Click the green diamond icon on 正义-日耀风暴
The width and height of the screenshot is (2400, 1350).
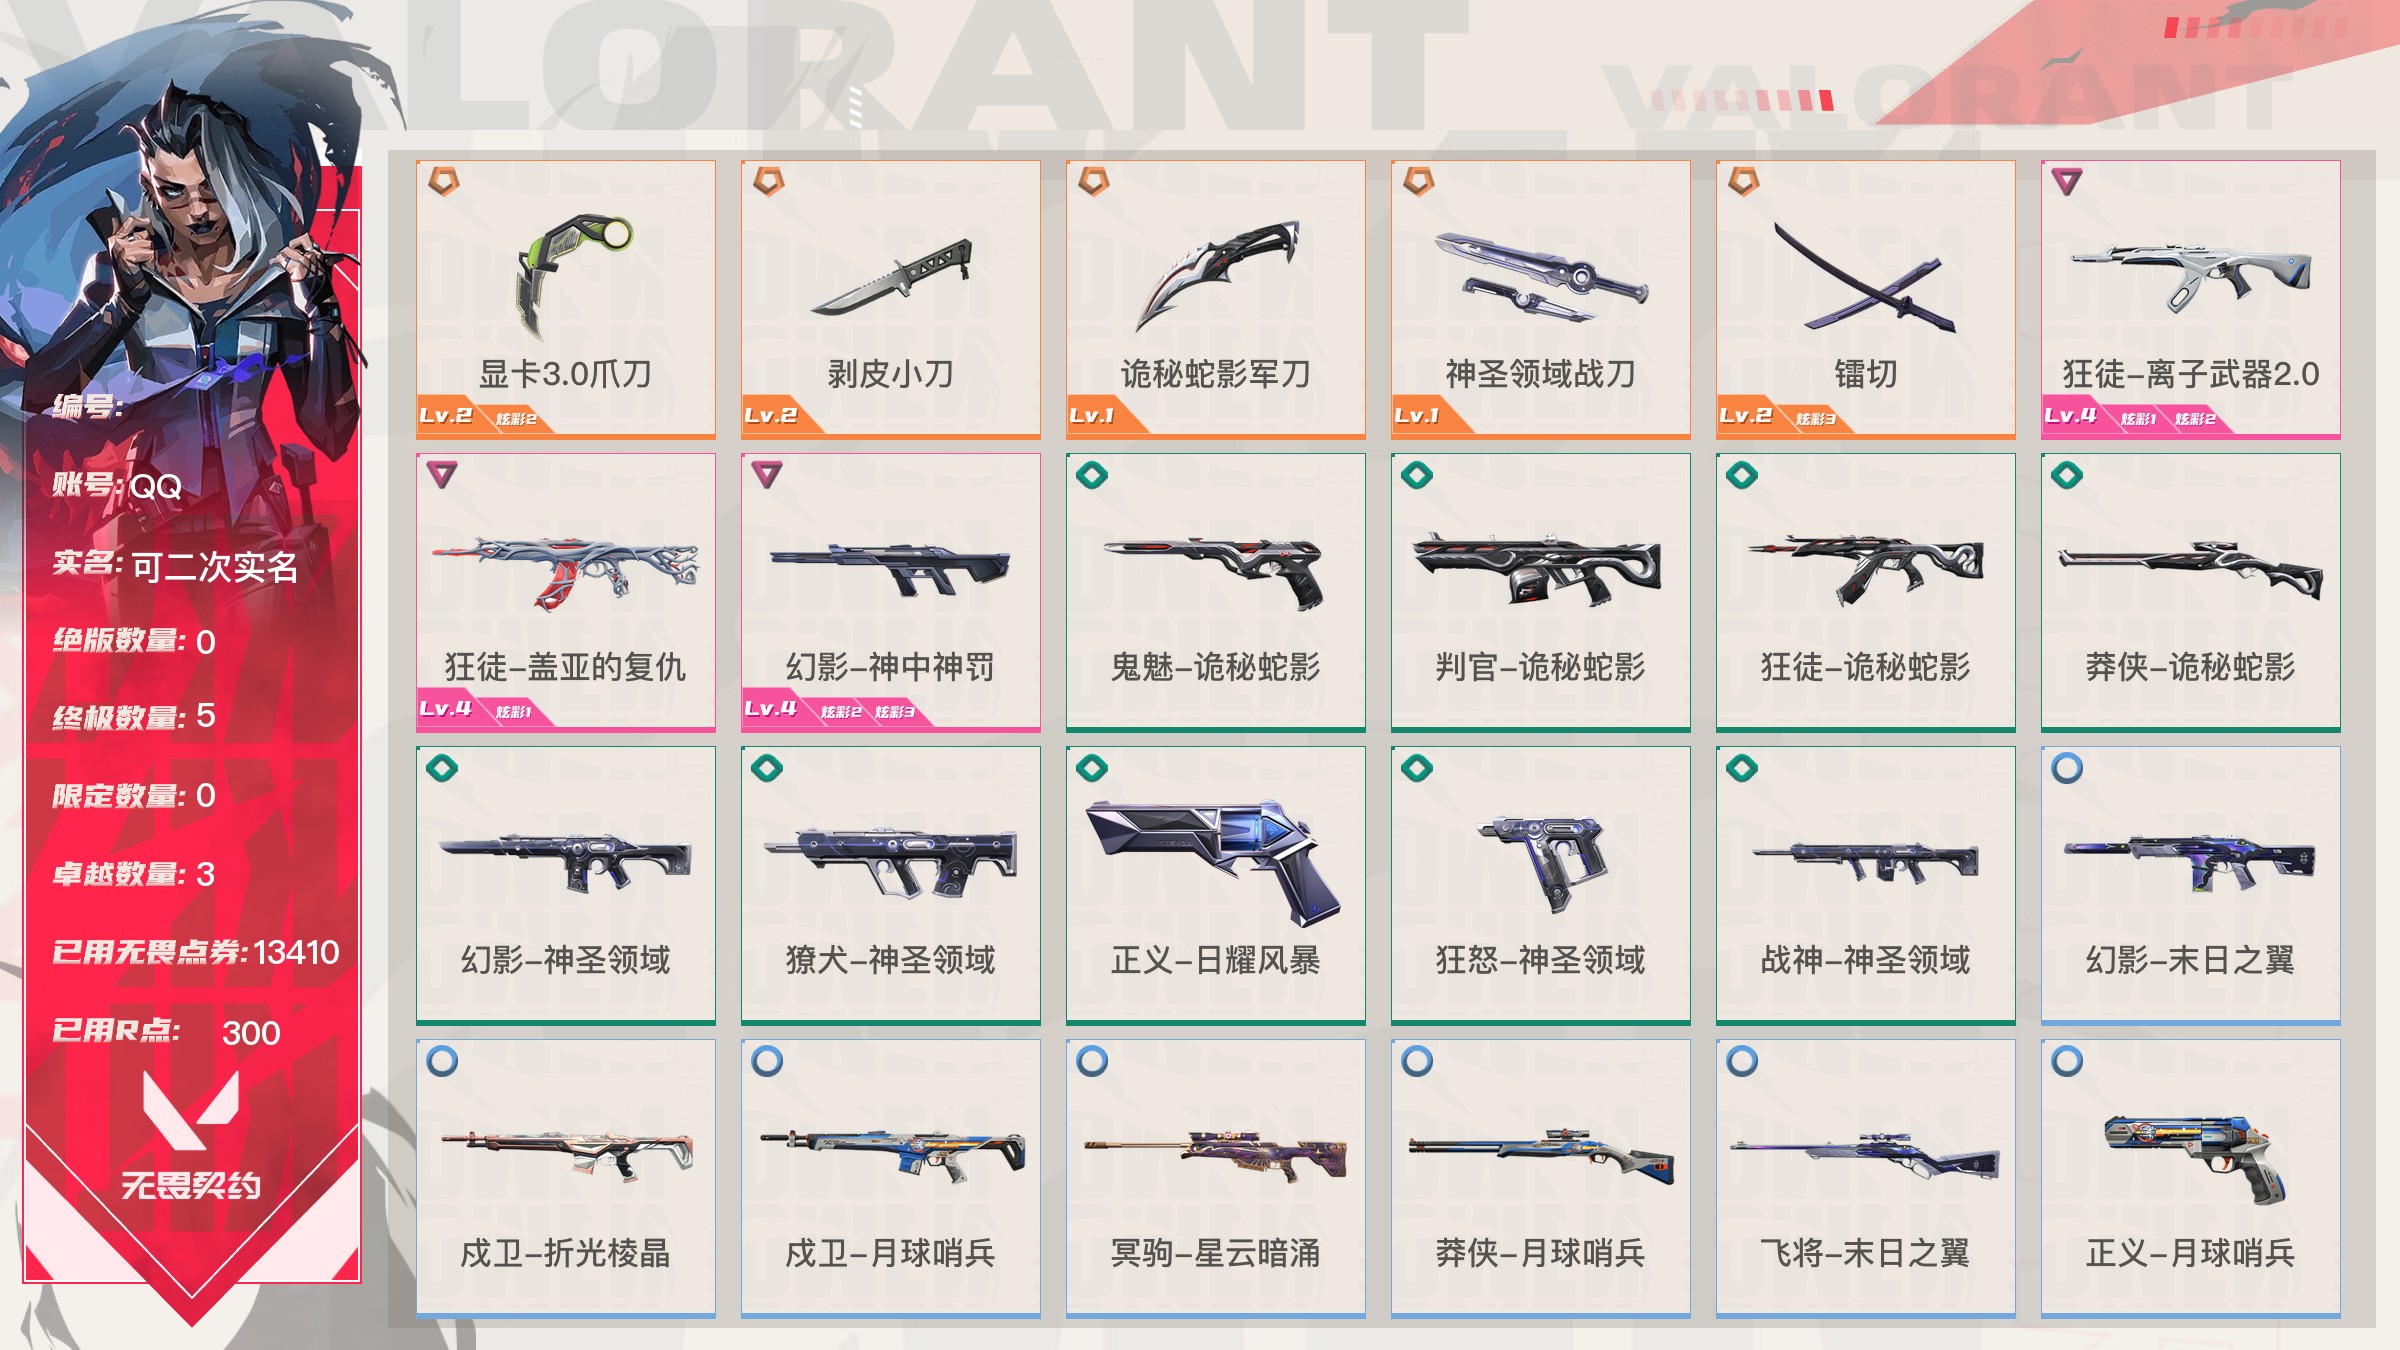point(1092,768)
